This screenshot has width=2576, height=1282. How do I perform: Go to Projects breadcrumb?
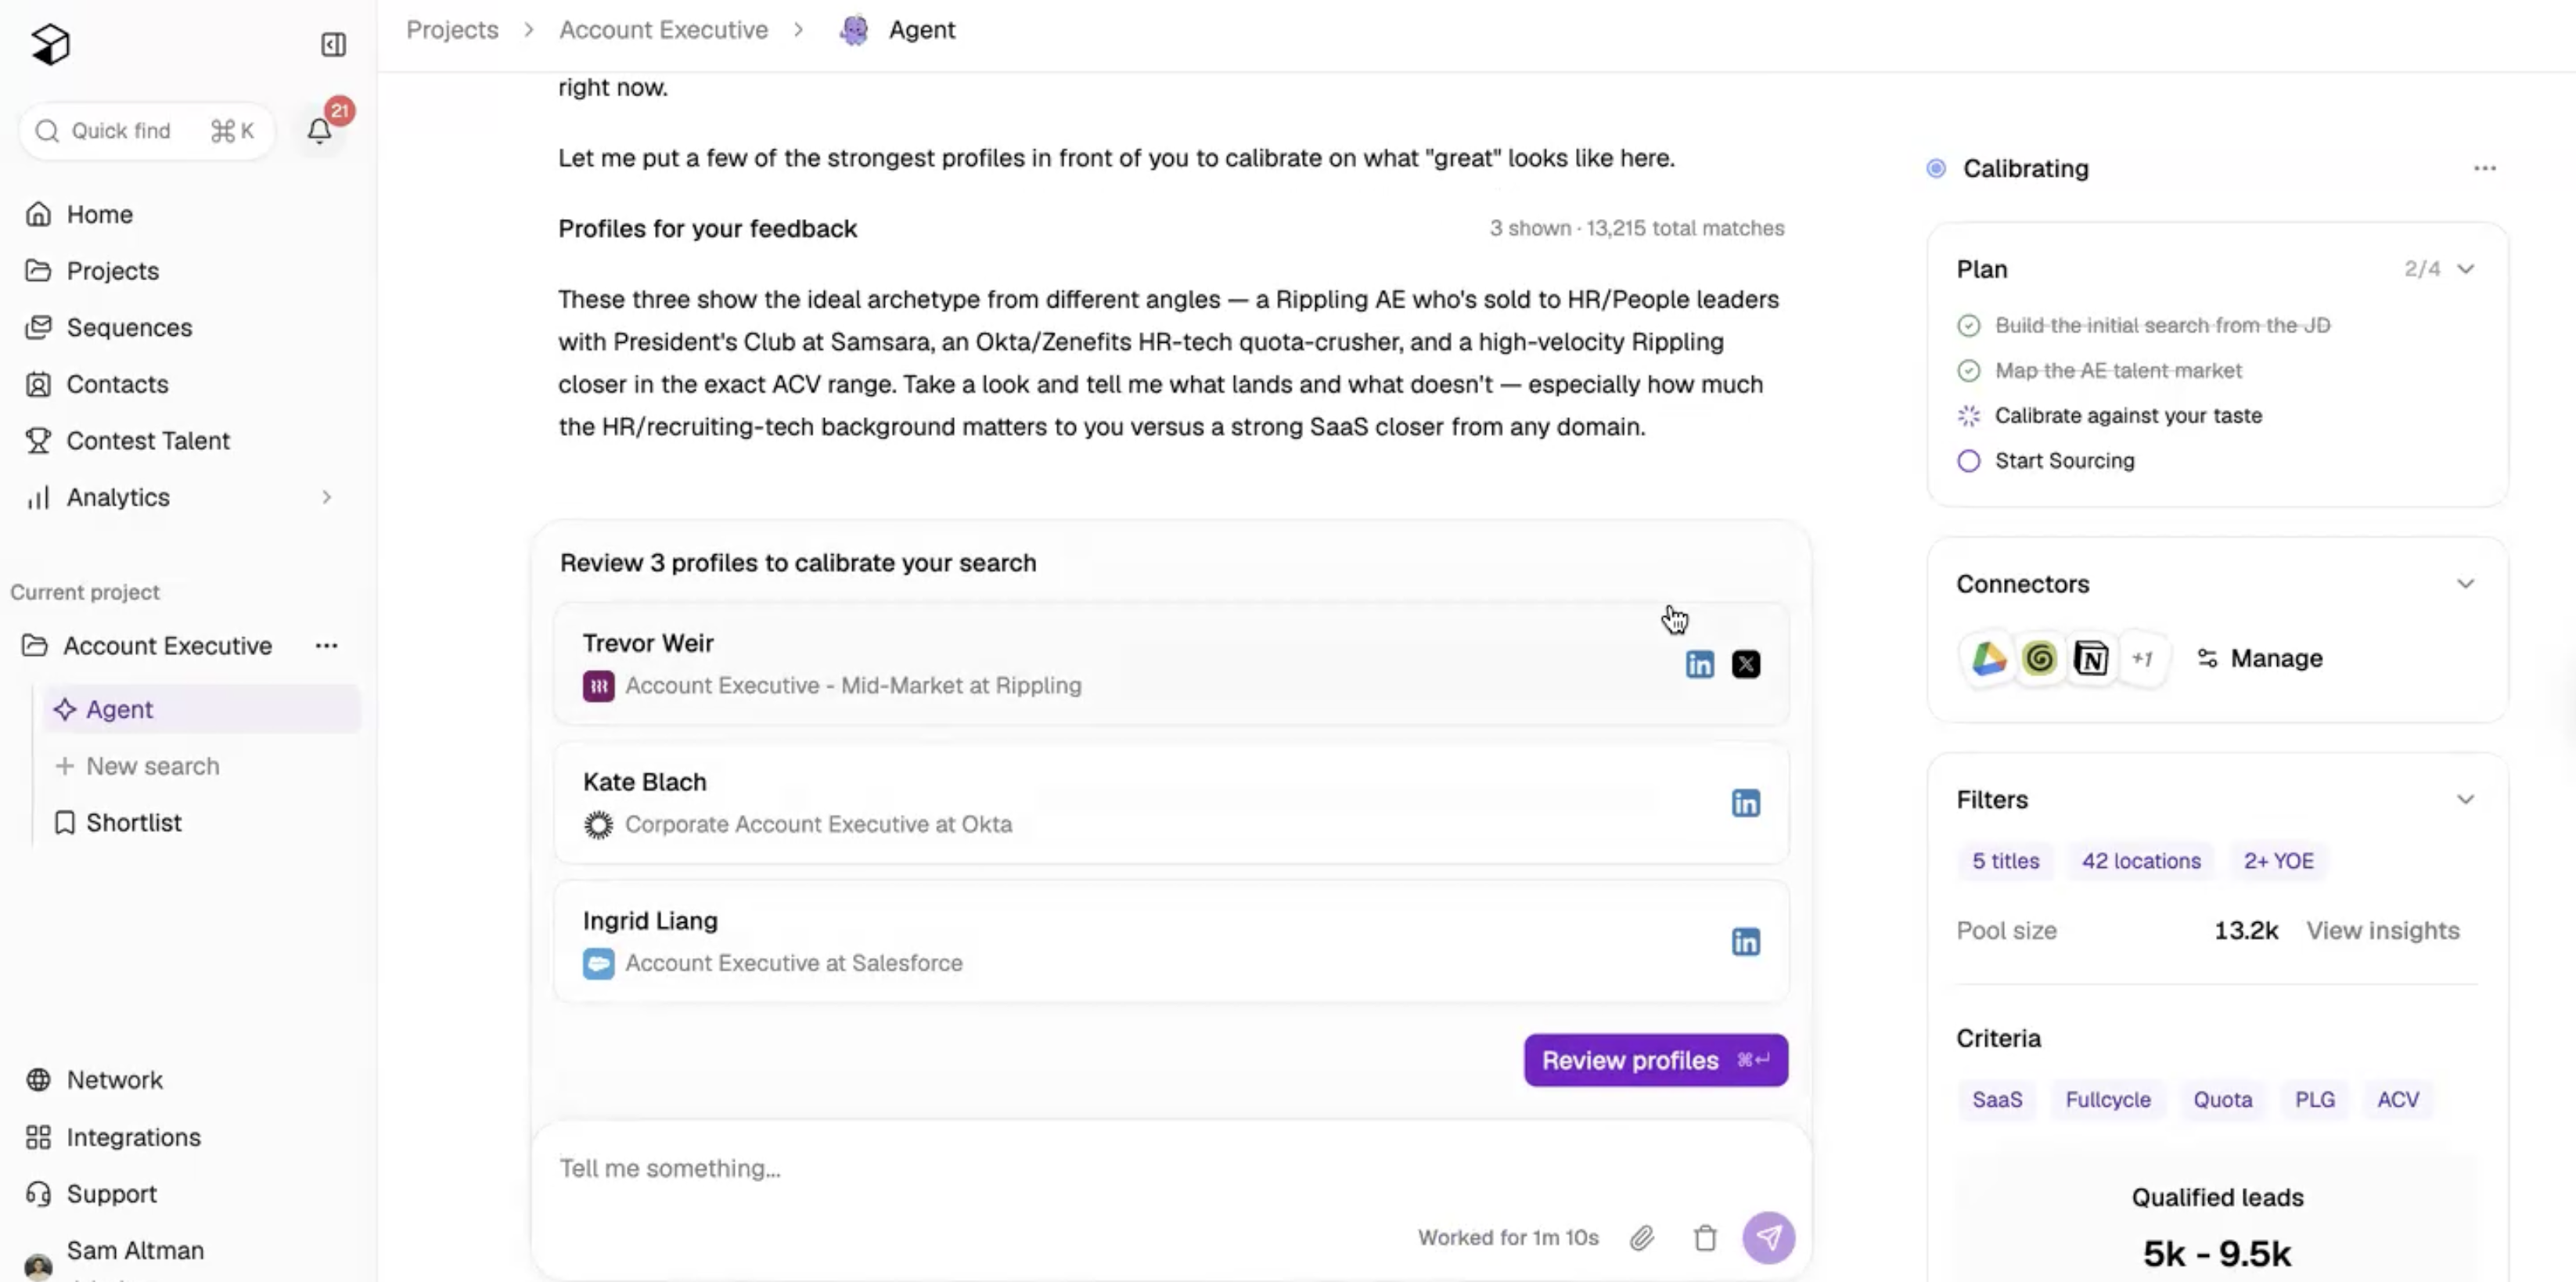pyautogui.click(x=452, y=30)
